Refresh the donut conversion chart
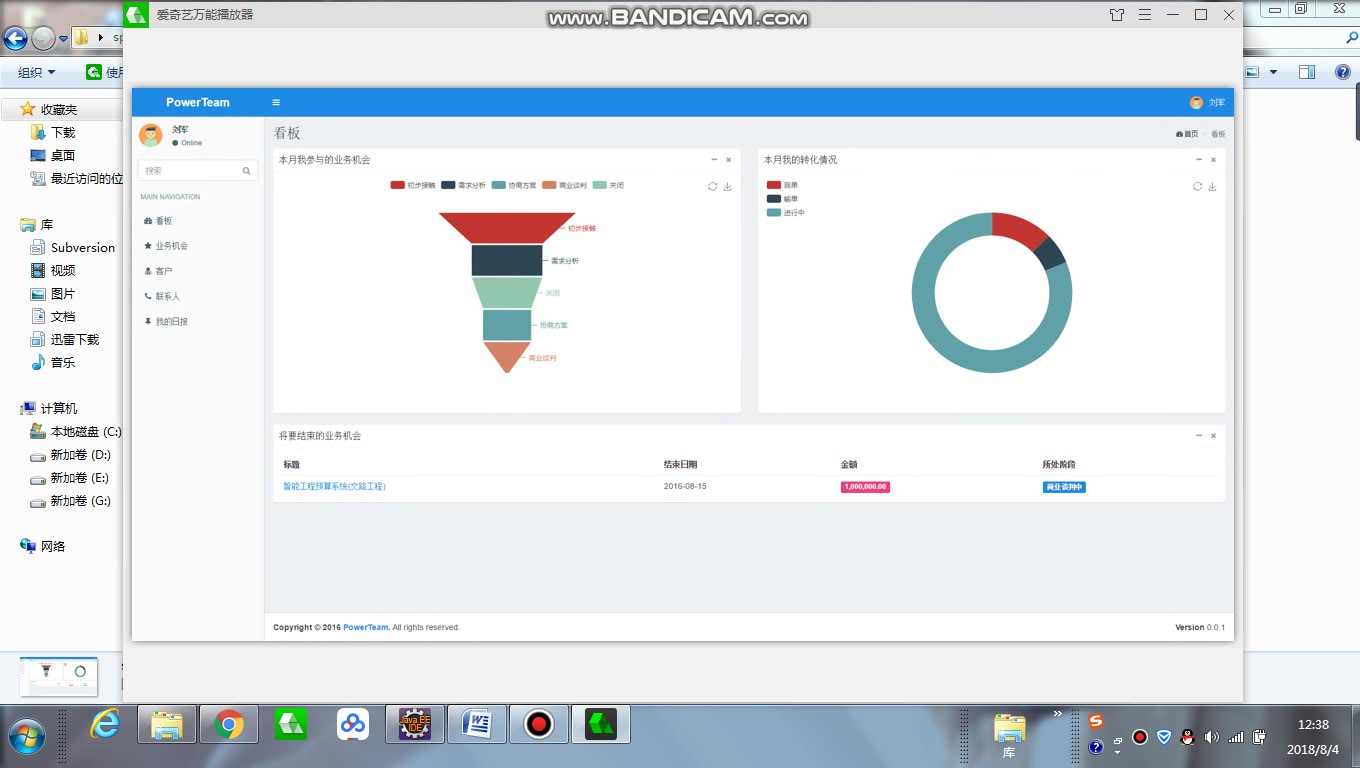1360x768 pixels. coord(1197,187)
